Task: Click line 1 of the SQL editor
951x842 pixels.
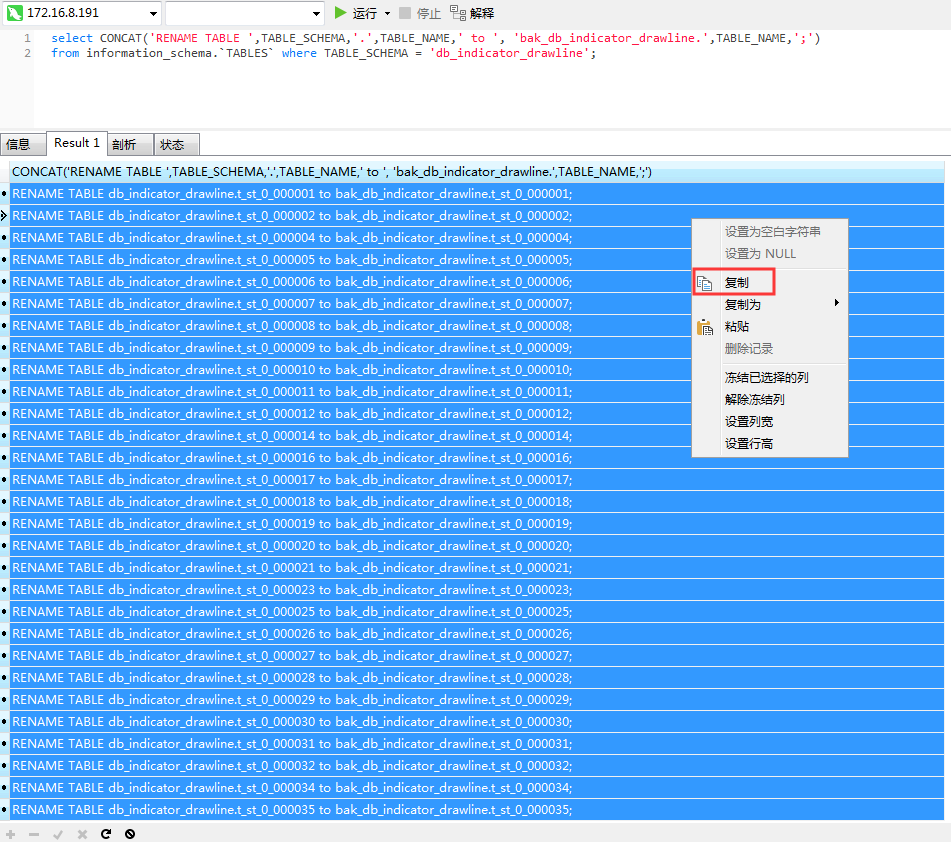Action: (435, 38)
